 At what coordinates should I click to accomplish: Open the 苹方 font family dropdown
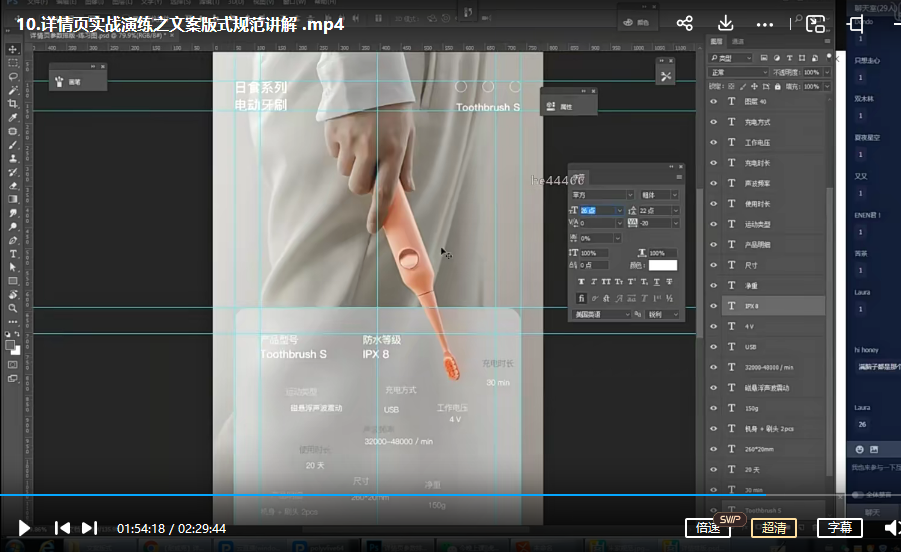click(602, 194)
